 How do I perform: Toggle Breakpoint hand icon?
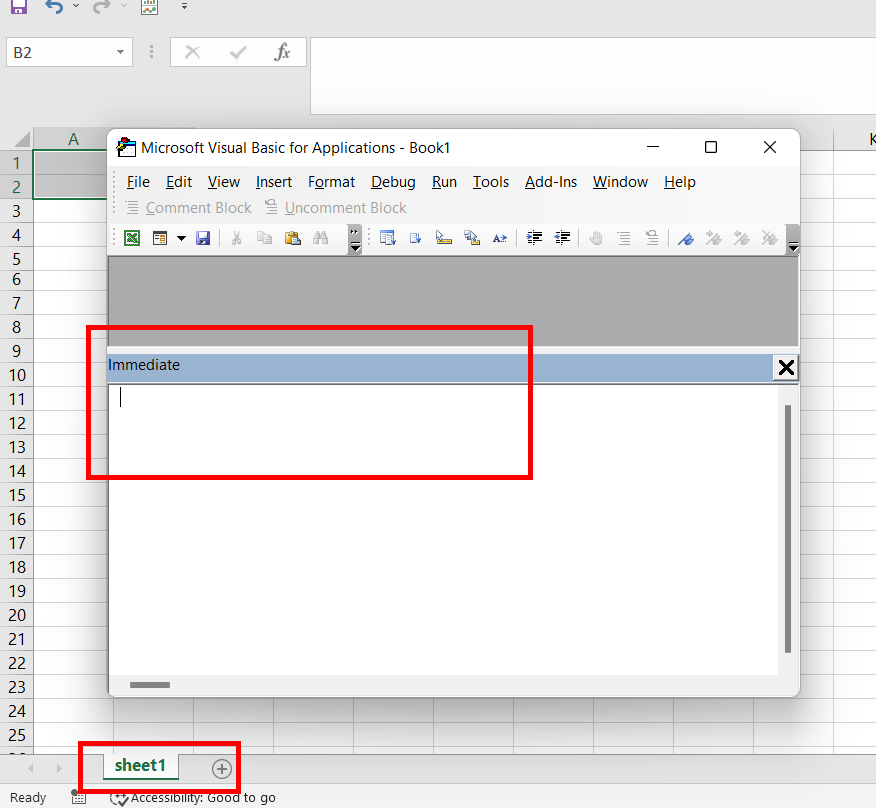(596, 239)
